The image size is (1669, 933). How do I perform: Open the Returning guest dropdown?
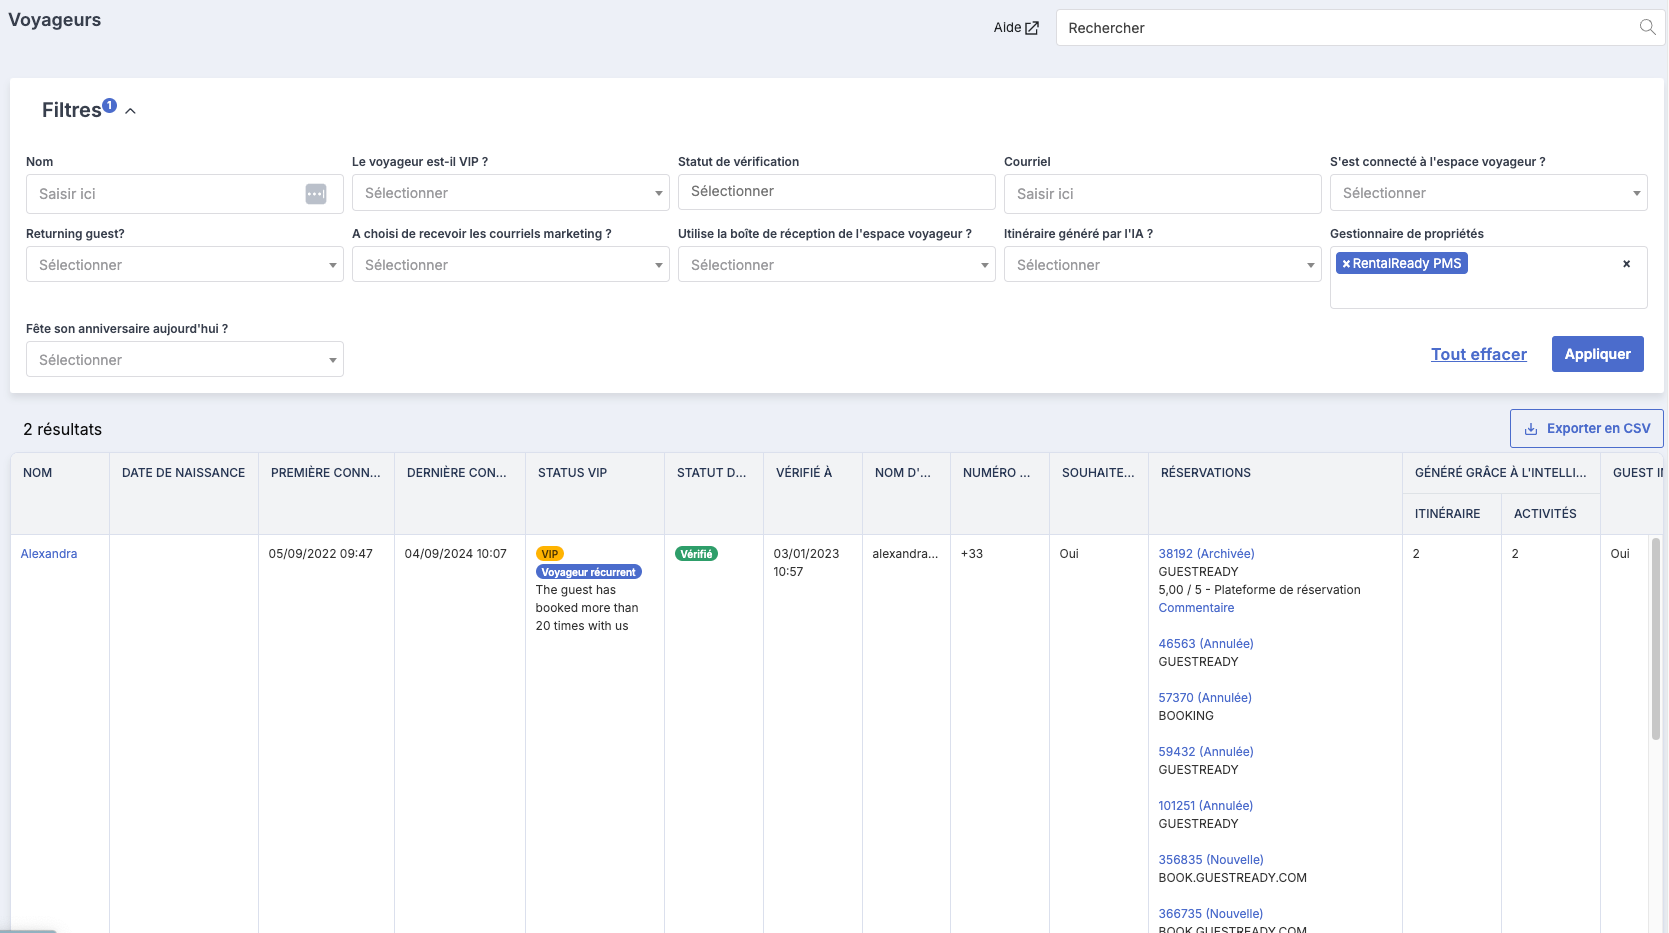185,265
